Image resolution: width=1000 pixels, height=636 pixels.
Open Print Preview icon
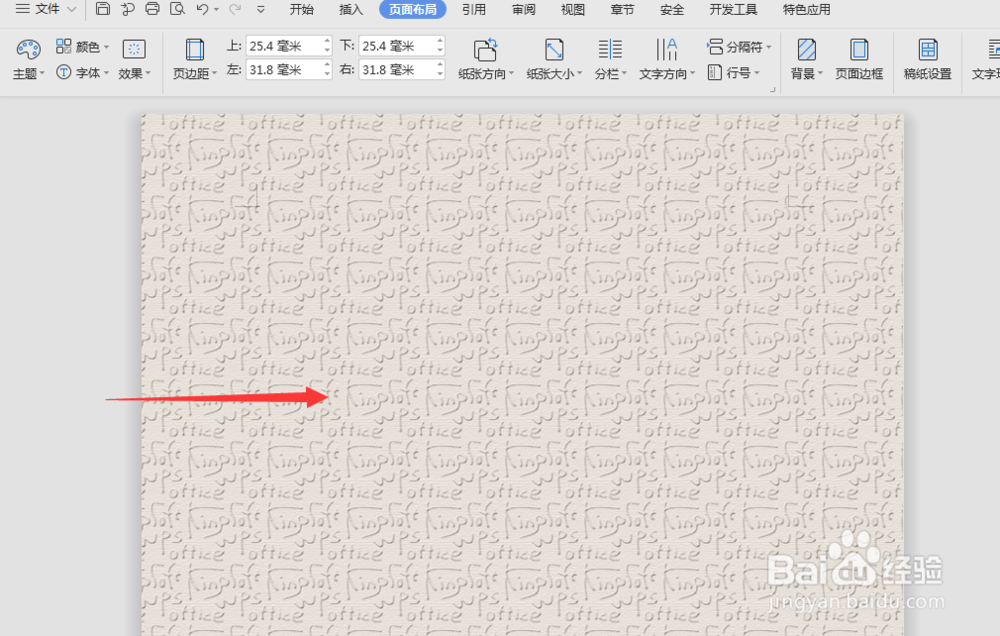(177, 9)
